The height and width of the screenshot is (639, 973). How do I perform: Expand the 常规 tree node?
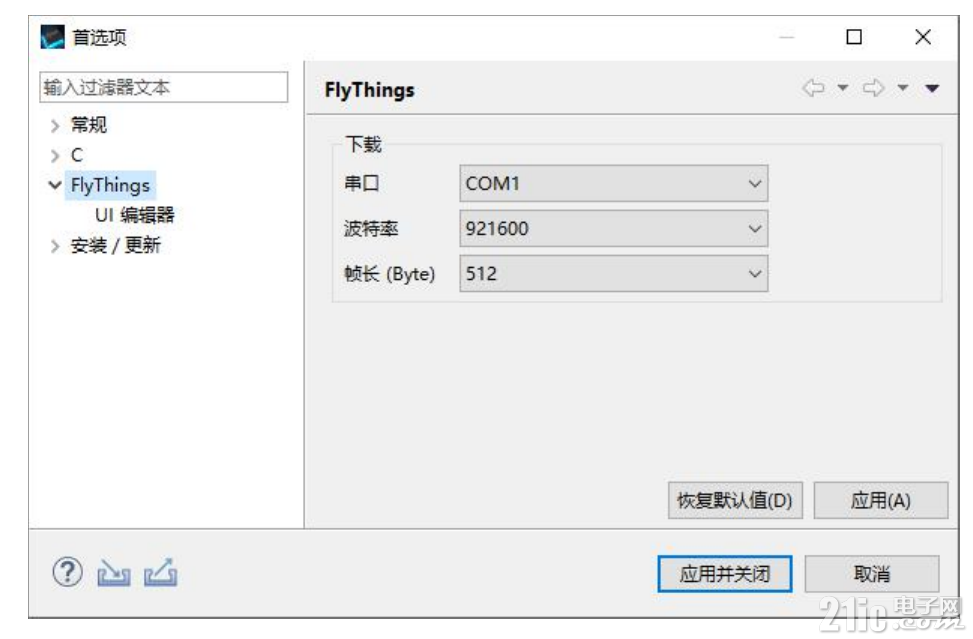click(x=55, y=126)
